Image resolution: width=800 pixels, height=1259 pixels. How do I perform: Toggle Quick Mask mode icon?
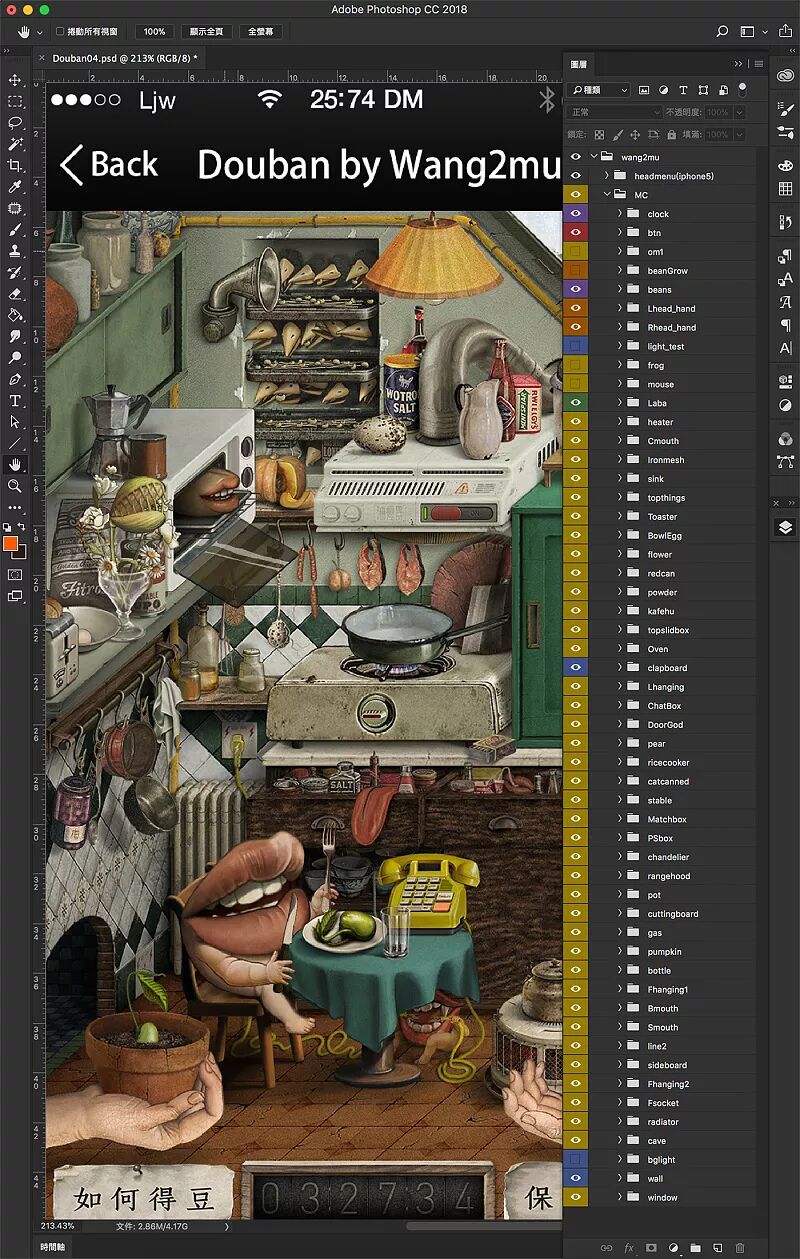pos(14,575)
